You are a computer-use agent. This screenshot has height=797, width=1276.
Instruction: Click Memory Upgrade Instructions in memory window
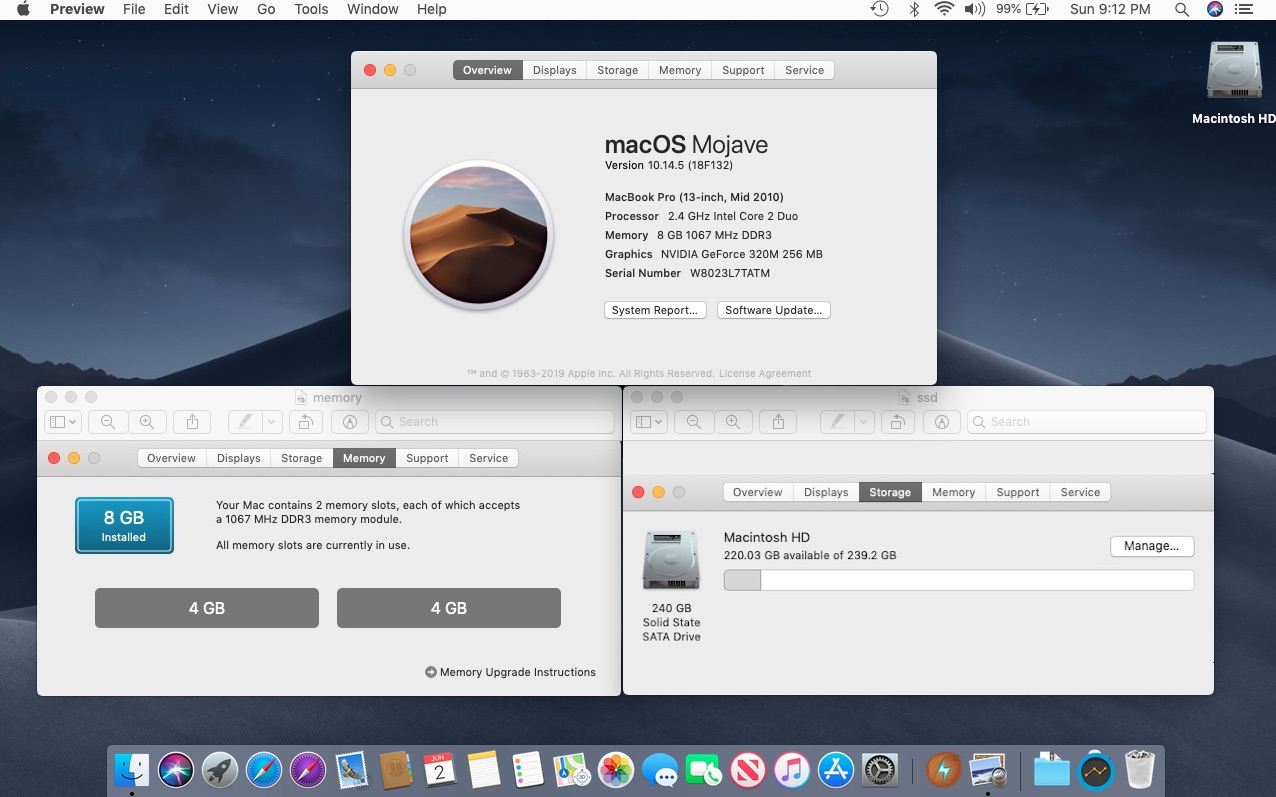[x=510, y=672]
